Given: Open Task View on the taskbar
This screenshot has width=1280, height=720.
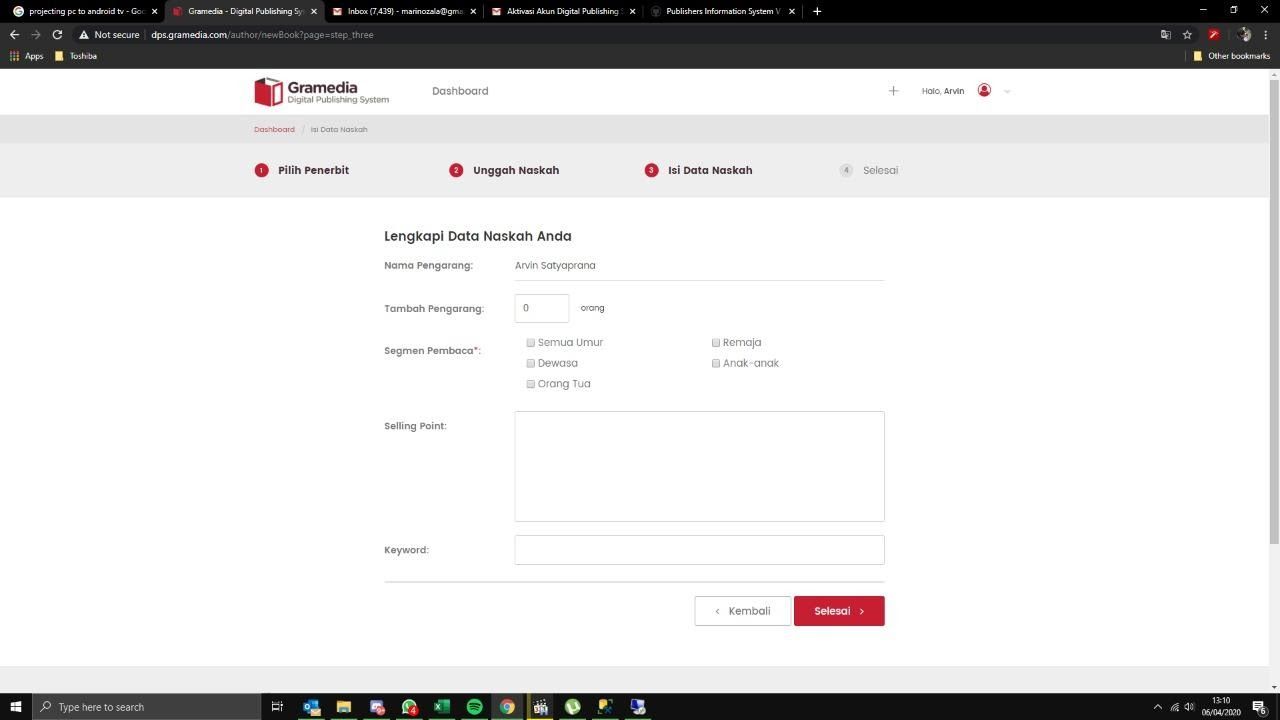Looking at the screenshot, I should pos(278,707).
